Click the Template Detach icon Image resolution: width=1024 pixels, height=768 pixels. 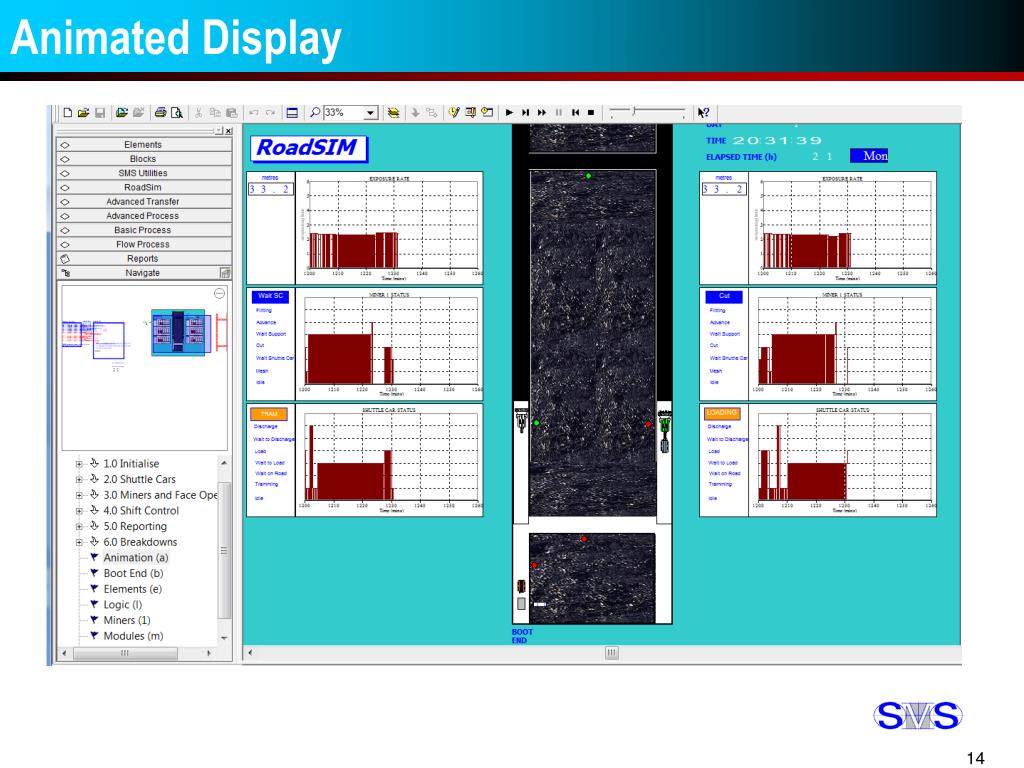[138, 113]
